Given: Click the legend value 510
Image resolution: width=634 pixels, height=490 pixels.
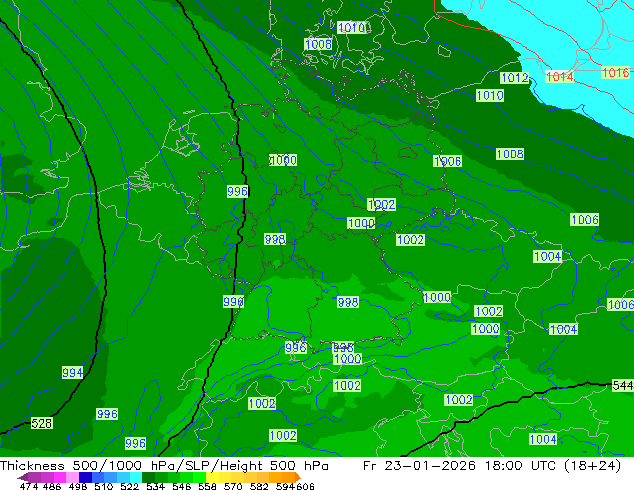Looking at the screenshot, I should point(104,486).
